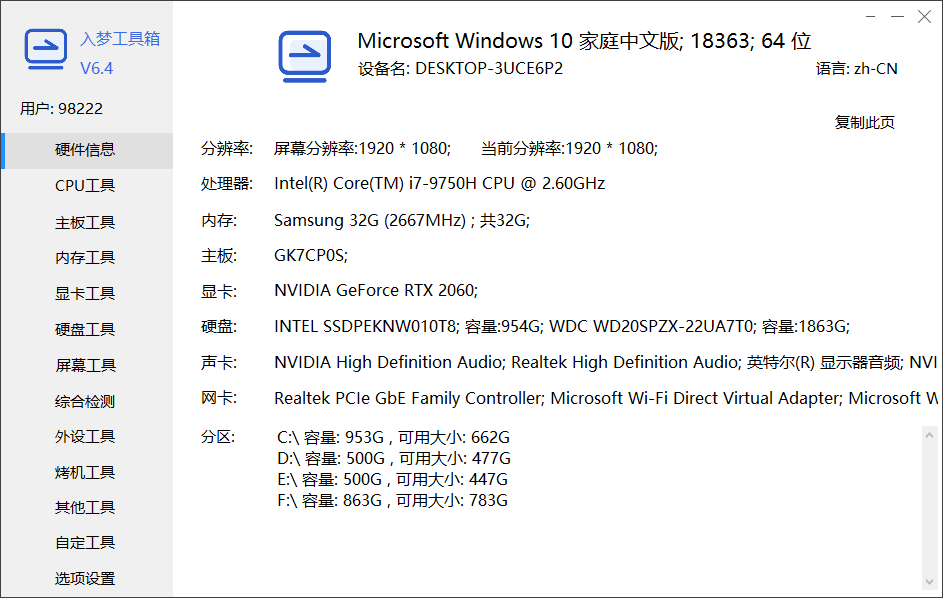
Task: Open 综合检测 page
Action: [x=87, y=401]
